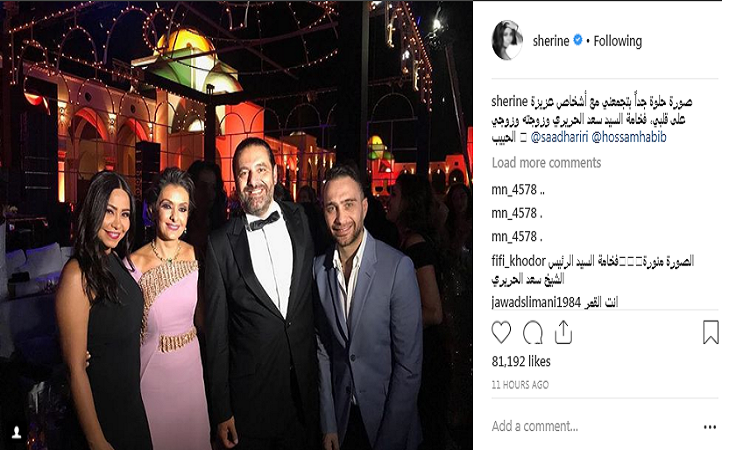Click the 11 HOURS AGO timestamp
This screenshot has width=744, height=450.
tap(520, 385)
